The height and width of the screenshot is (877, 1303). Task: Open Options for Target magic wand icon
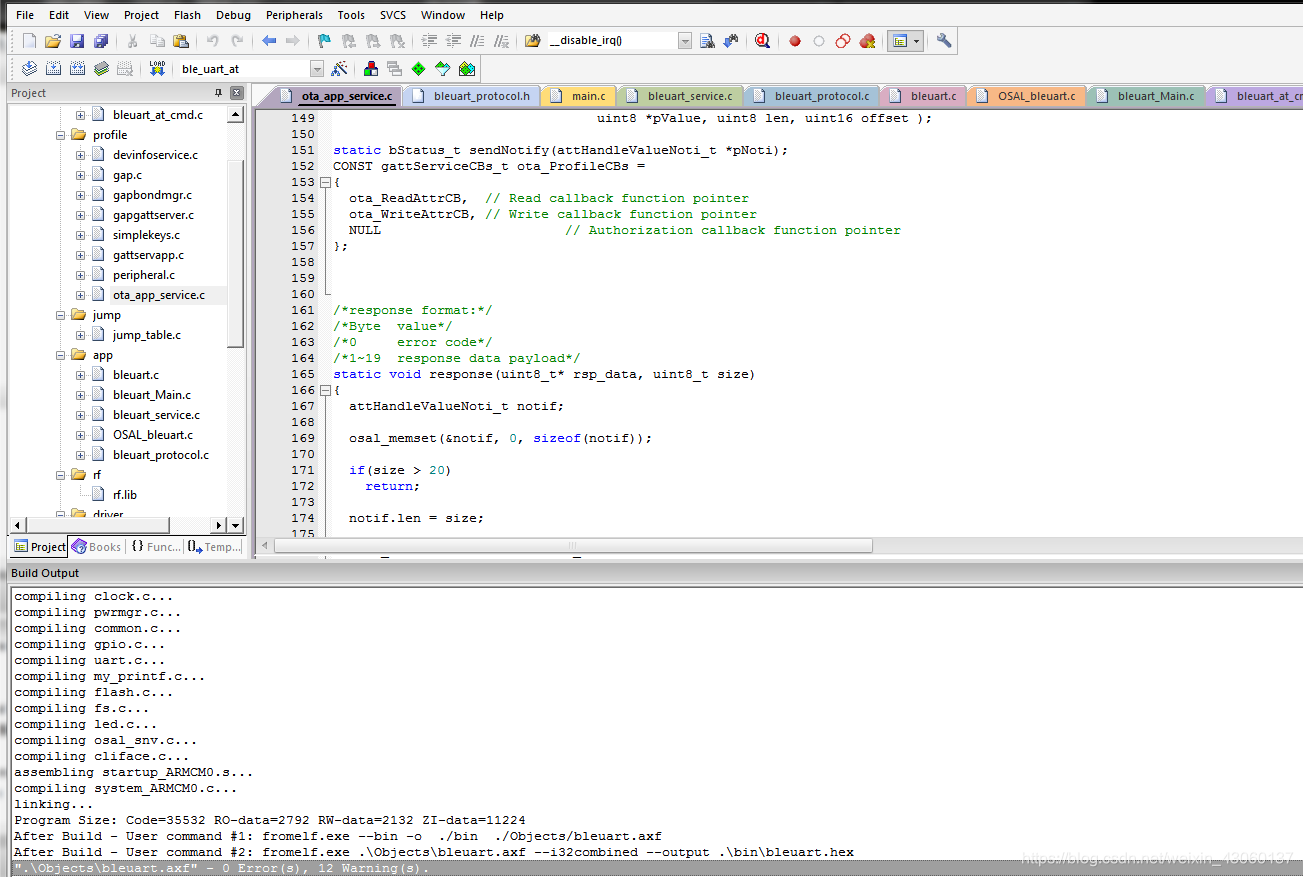point(339,69)
